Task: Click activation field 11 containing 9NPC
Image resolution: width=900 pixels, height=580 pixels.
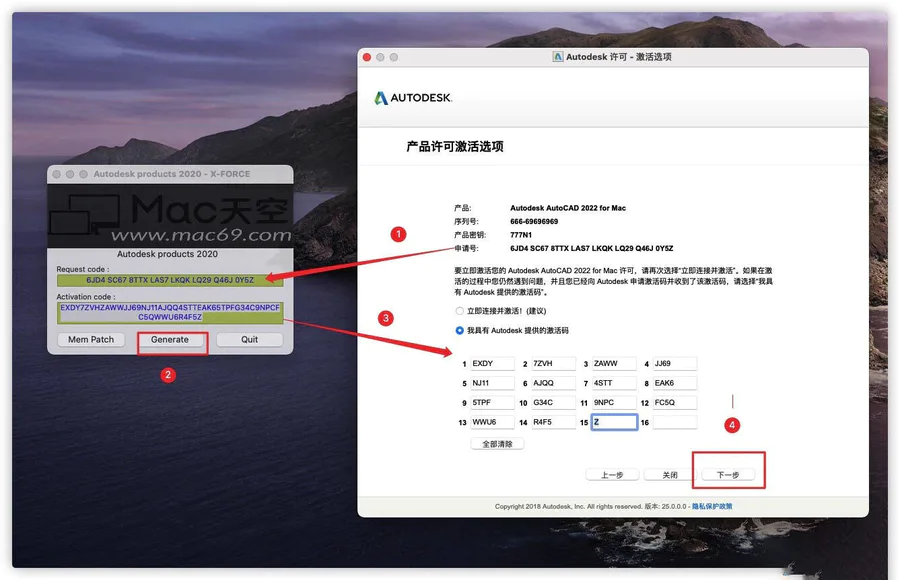Action: click(614, 403)
